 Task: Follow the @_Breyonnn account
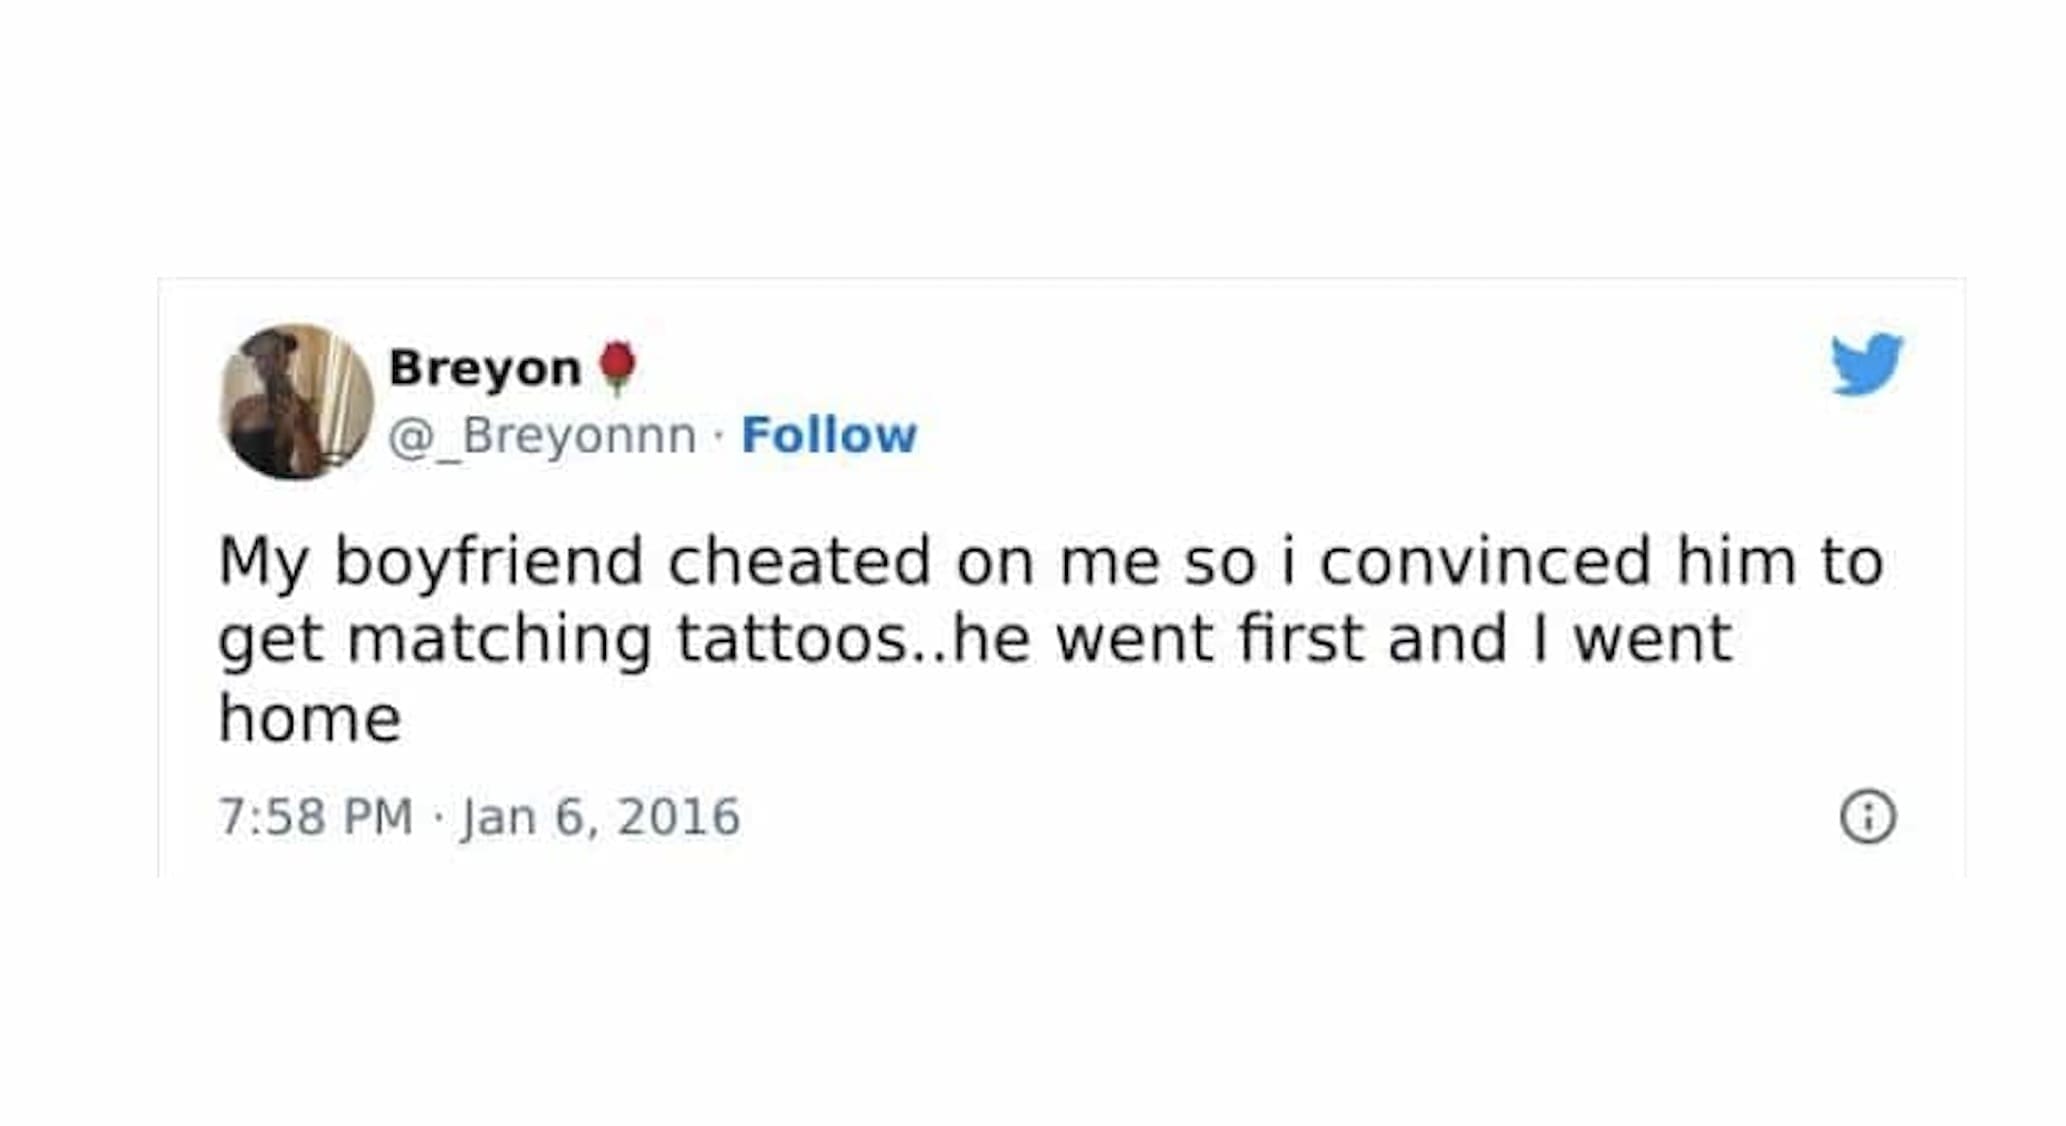tap(828, 435)
